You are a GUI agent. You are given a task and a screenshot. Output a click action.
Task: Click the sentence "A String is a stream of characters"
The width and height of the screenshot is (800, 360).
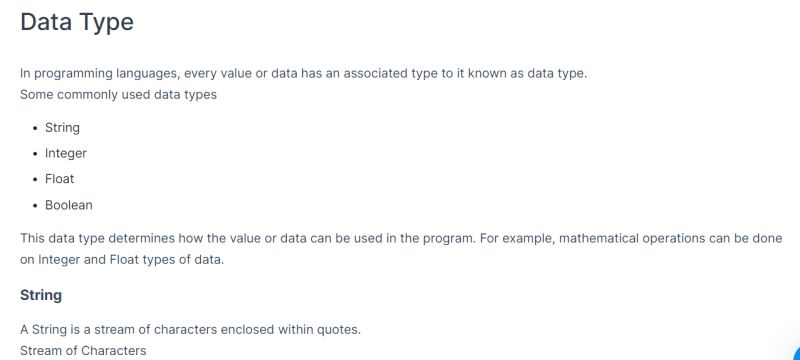click(x=118, y=329)
